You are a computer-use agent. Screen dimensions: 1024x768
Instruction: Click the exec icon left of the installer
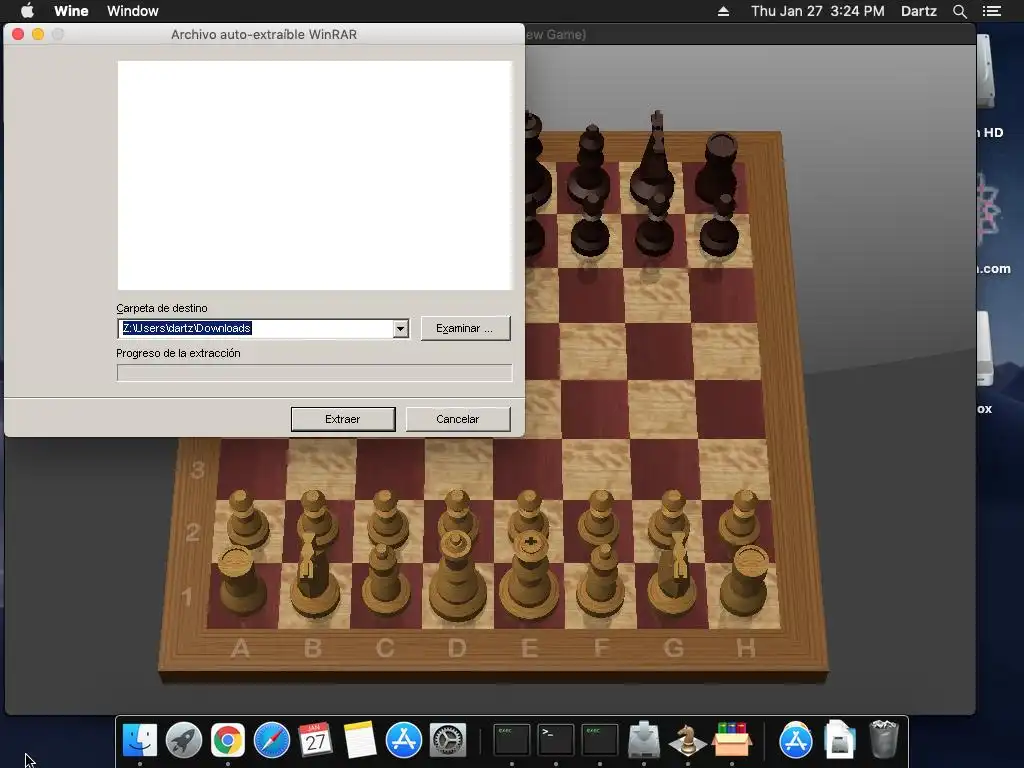pos(600,740)
